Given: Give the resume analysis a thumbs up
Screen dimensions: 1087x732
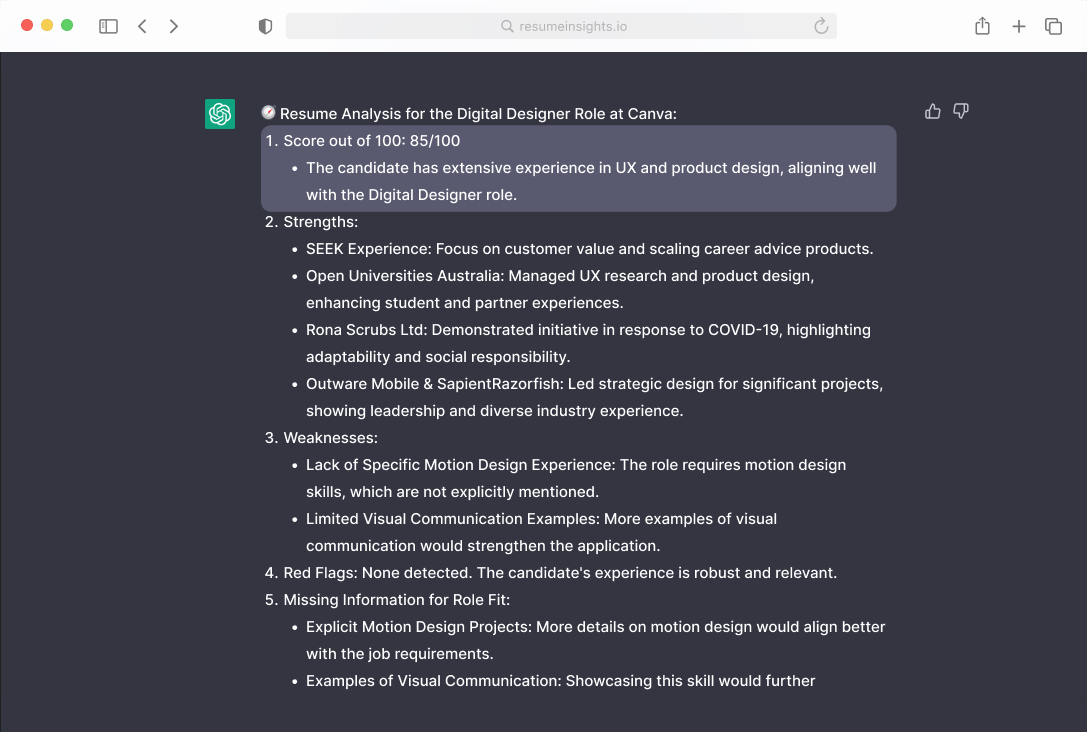Looking at the screenshot, I should point(933,111).
